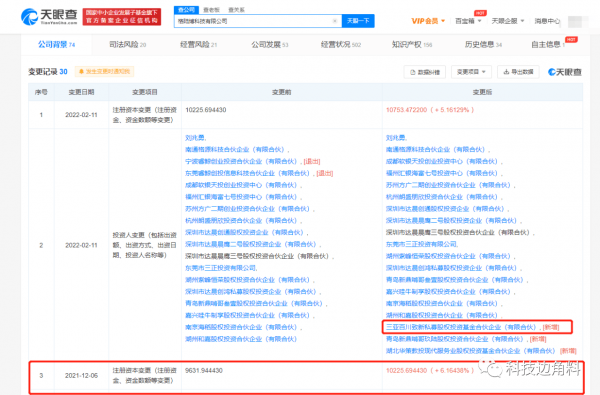Screen dimensions: 600x395
Task: Switch to the 司法风险 tab
Action: 127,45
